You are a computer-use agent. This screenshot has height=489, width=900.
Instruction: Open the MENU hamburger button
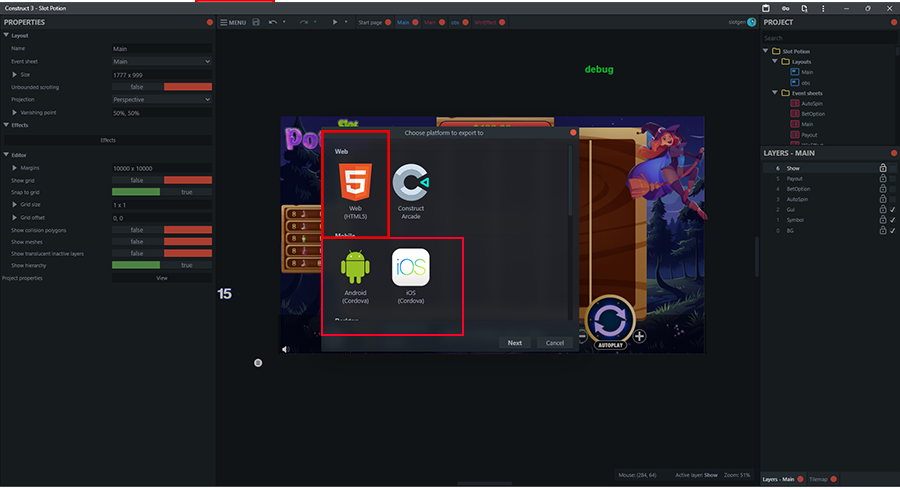point(233,22)
